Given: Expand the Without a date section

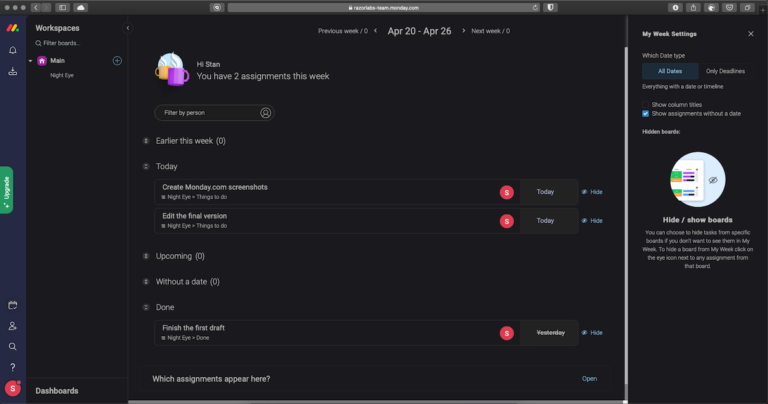Looking at the screenshot, I should pos(146,282).
